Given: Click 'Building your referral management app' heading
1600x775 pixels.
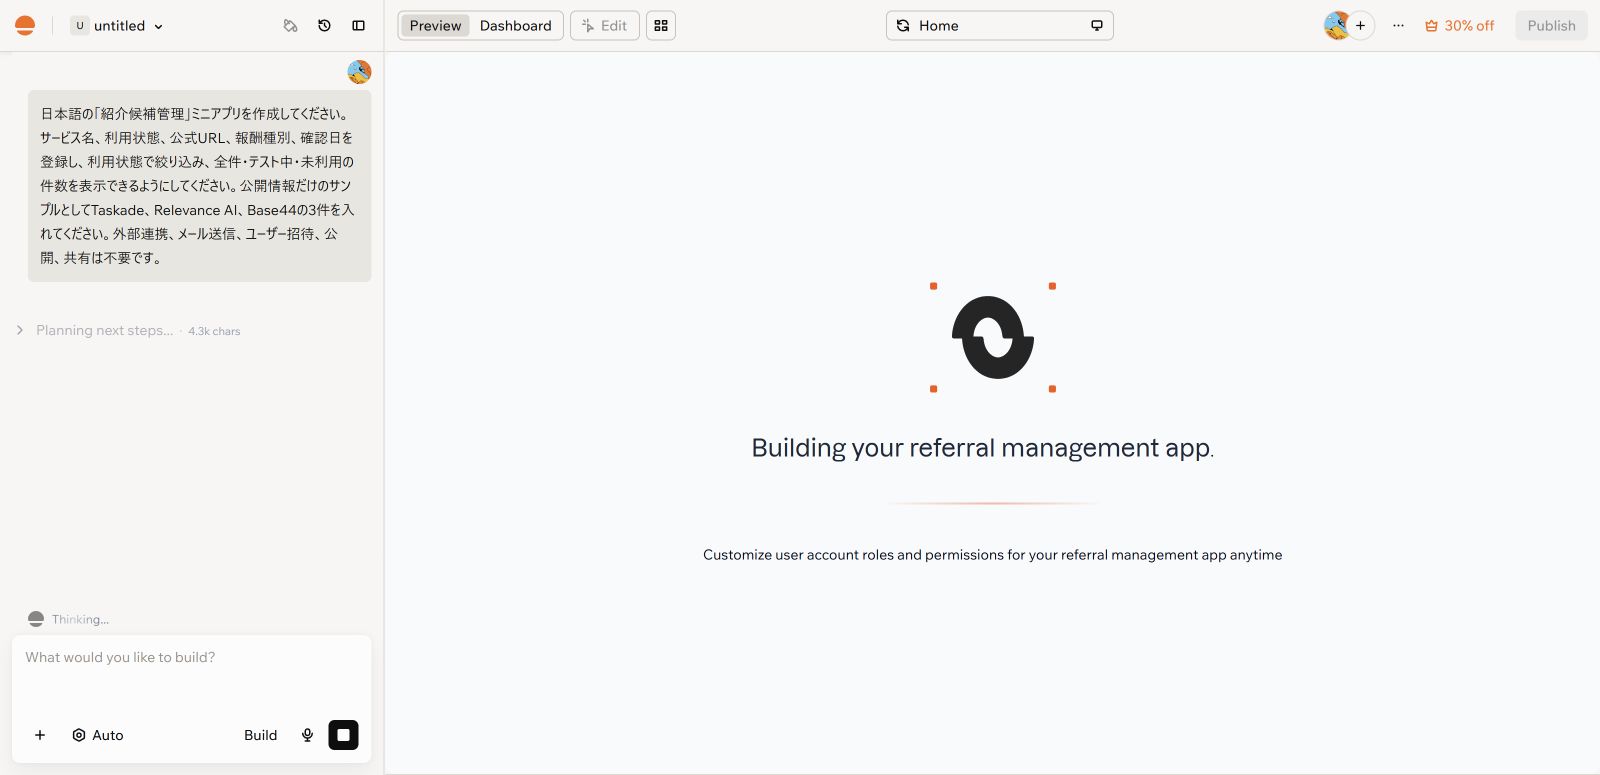Looking at the screenshot, I should coord(982,448).
